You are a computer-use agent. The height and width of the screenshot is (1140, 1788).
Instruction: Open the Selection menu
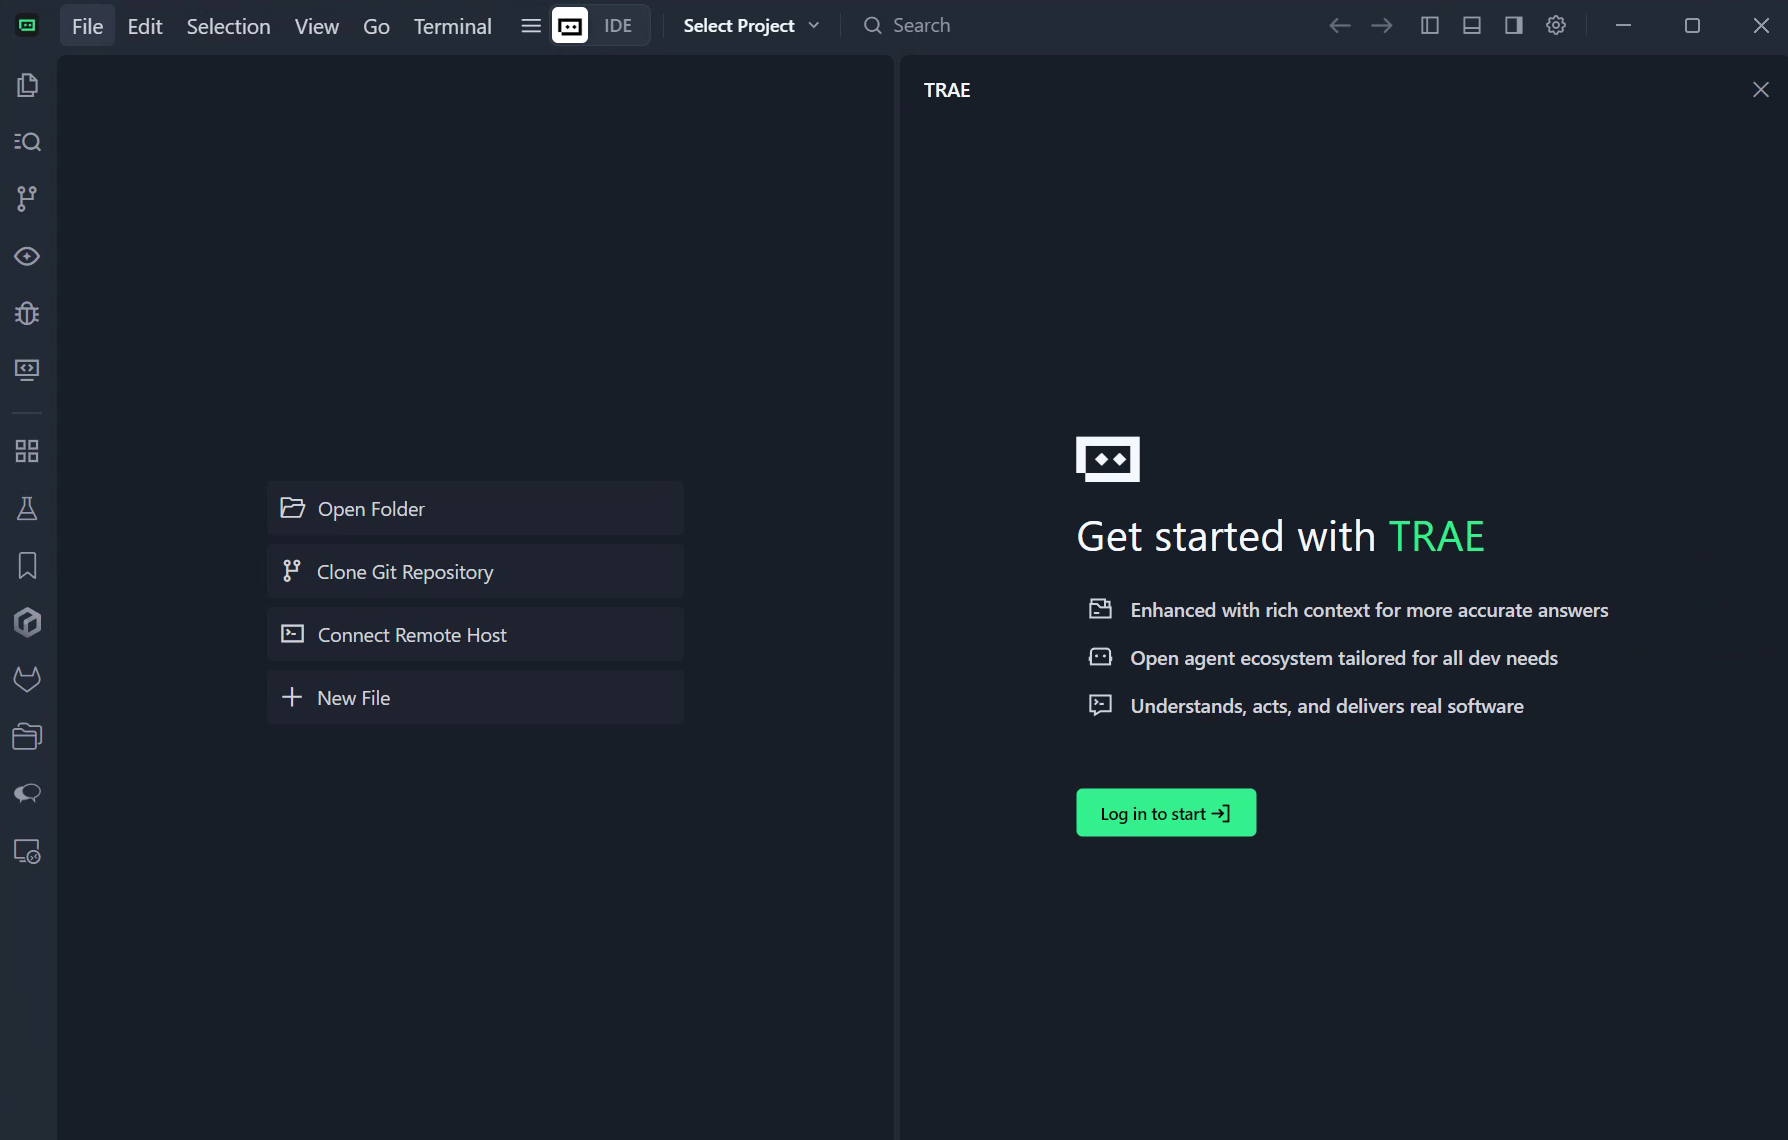228,26
